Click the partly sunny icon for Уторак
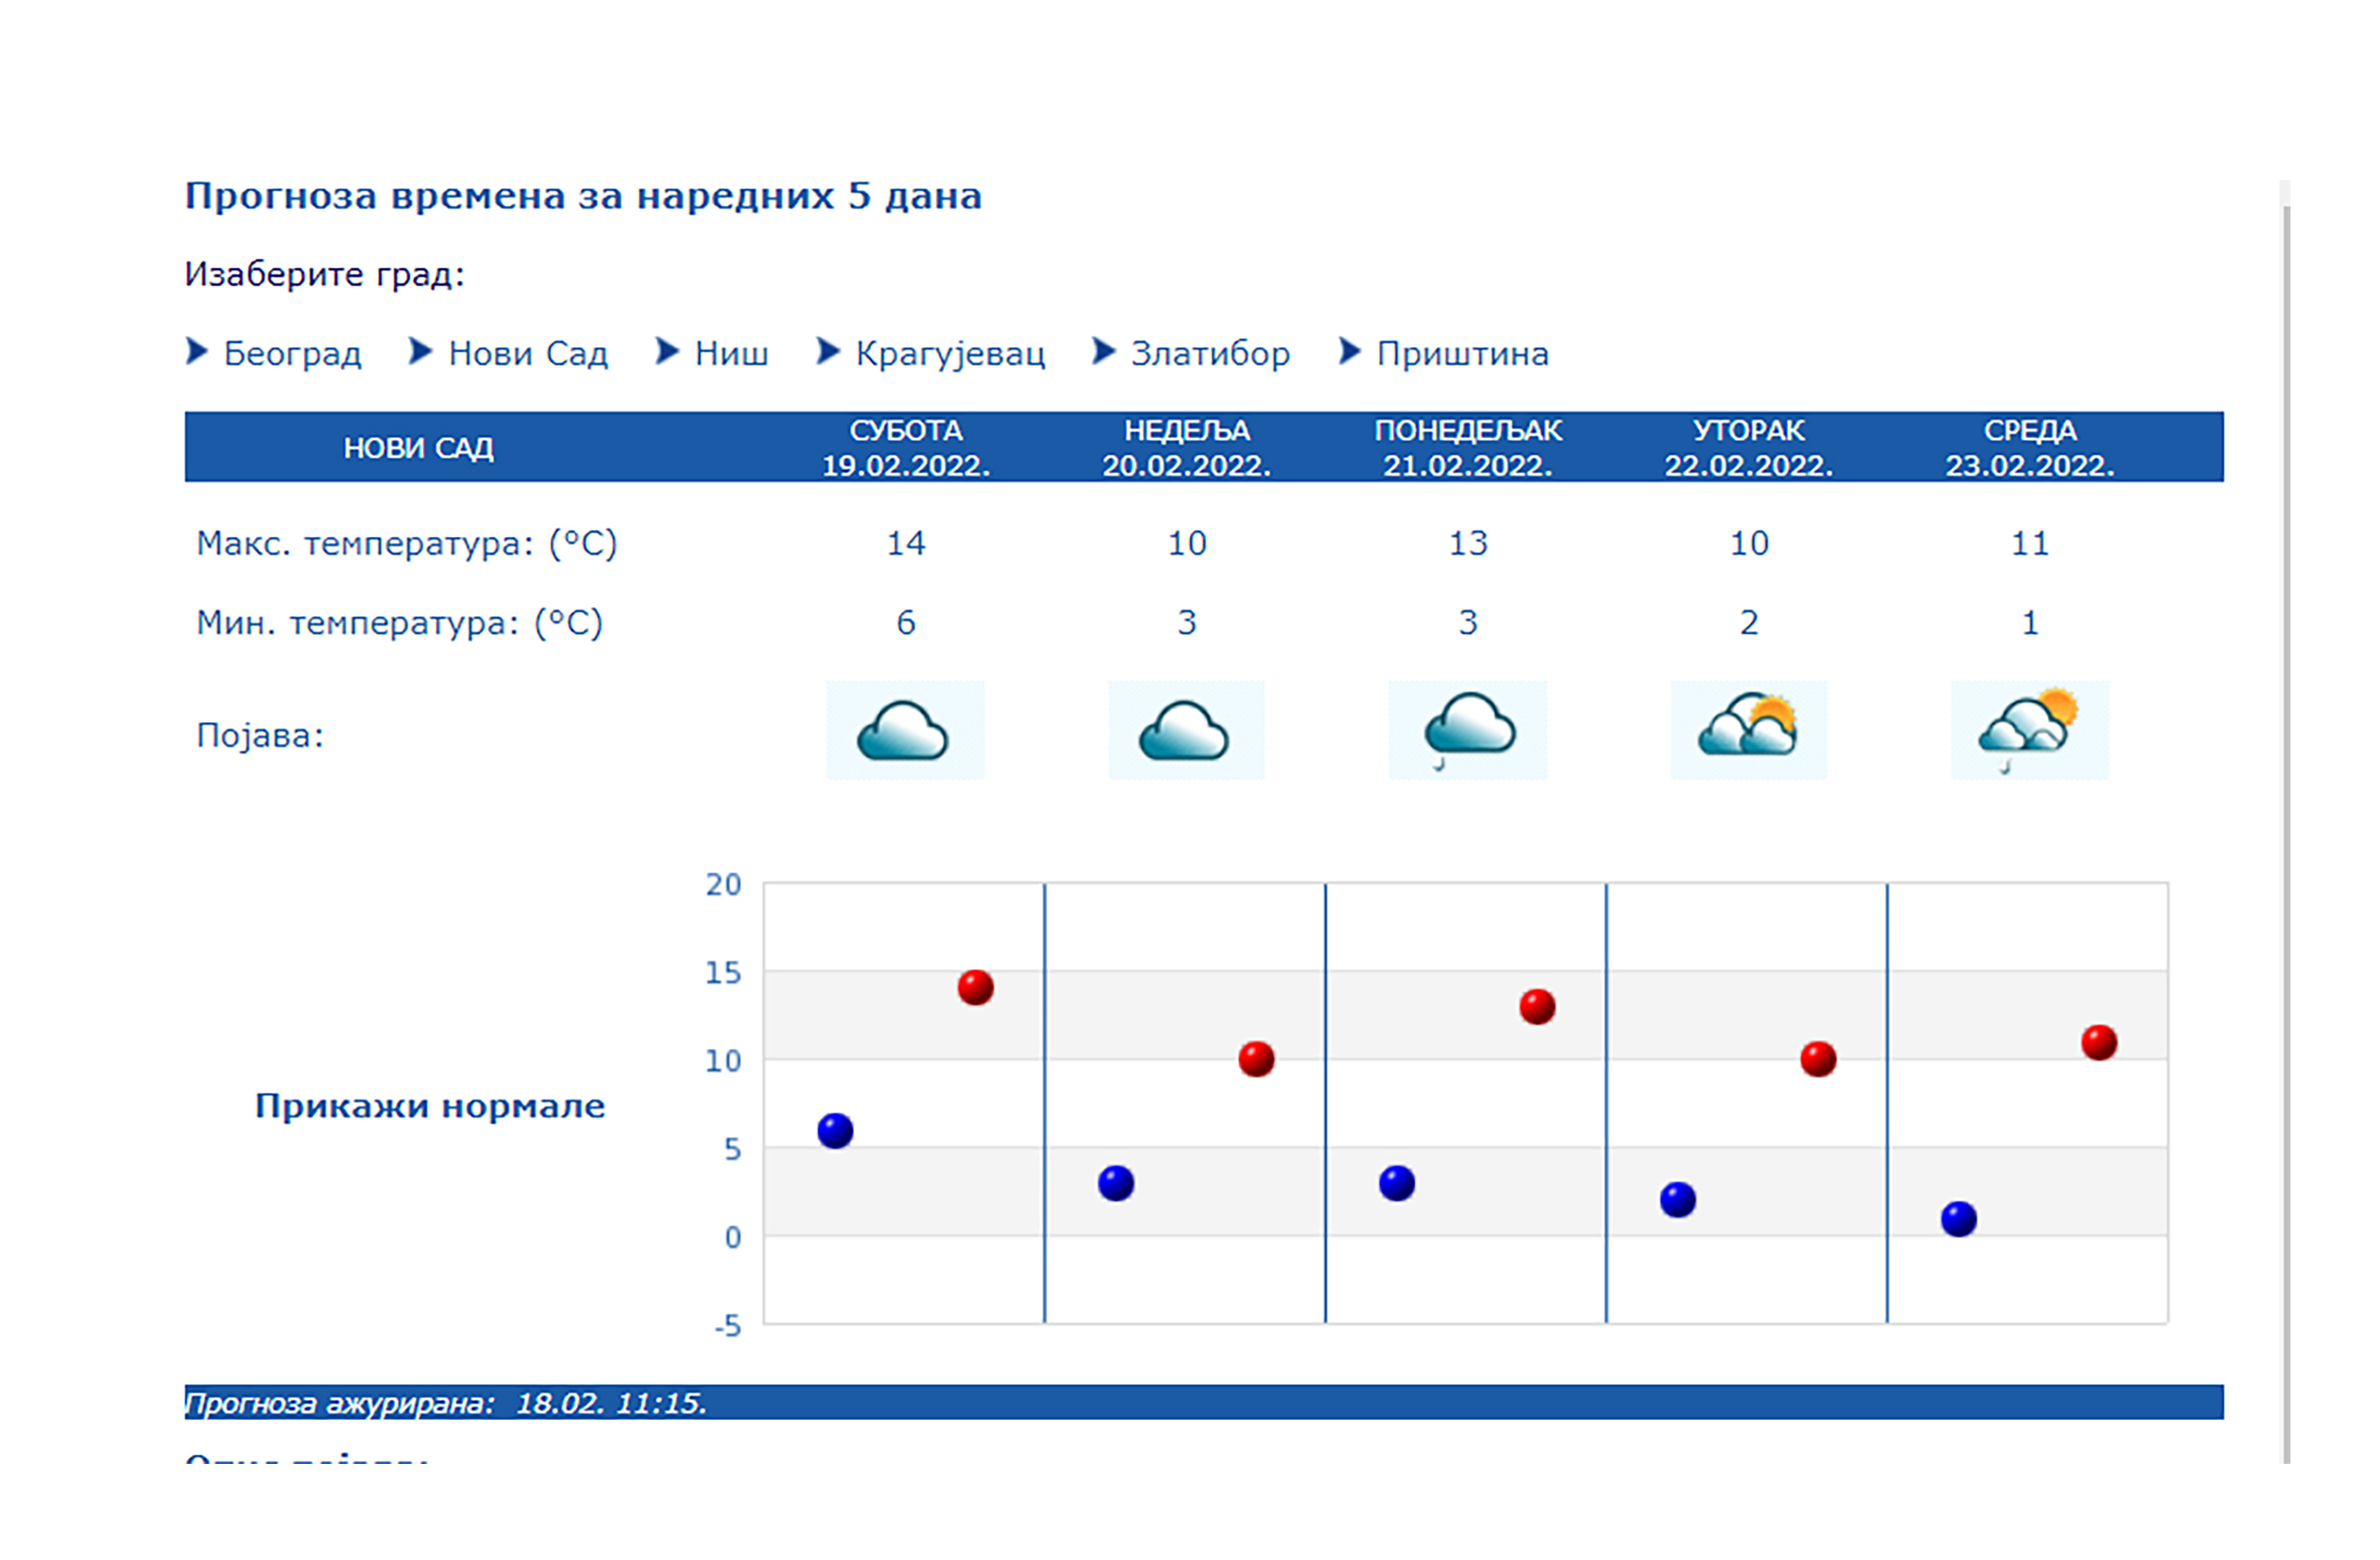Viewport: 2380px width, 1560px height. tap(1748, 728)
